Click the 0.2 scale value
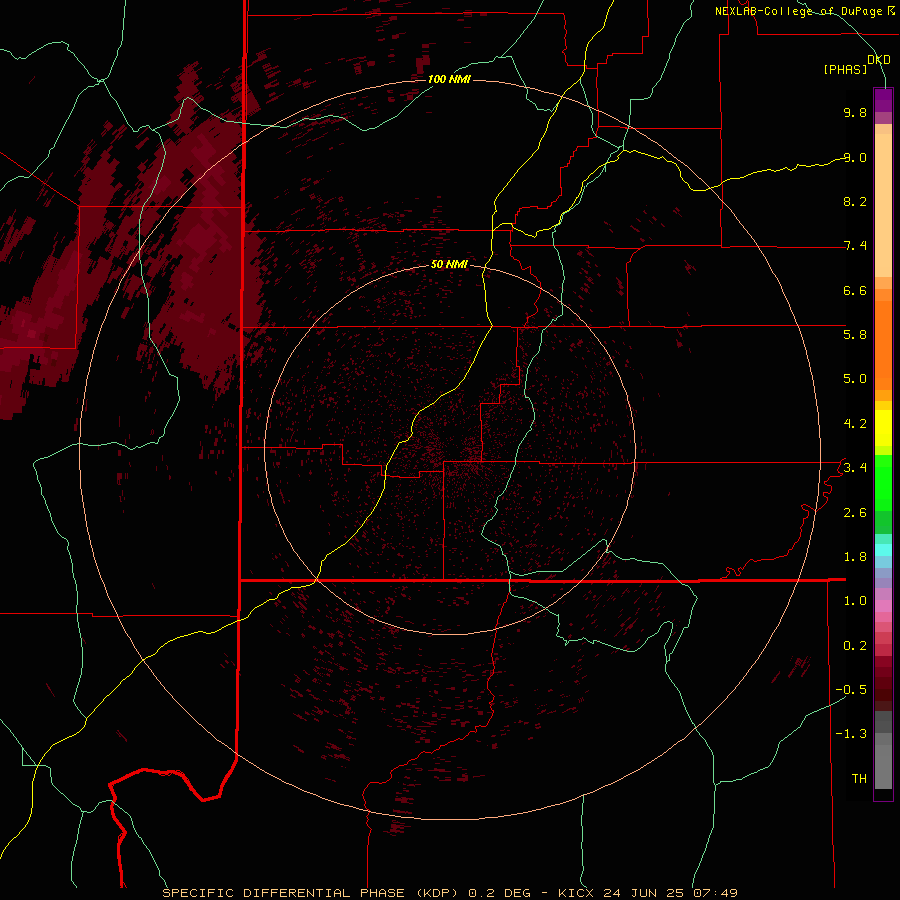The height and width of the screenshot is (900, 900). pyautogui.click(x=855, y=646)
